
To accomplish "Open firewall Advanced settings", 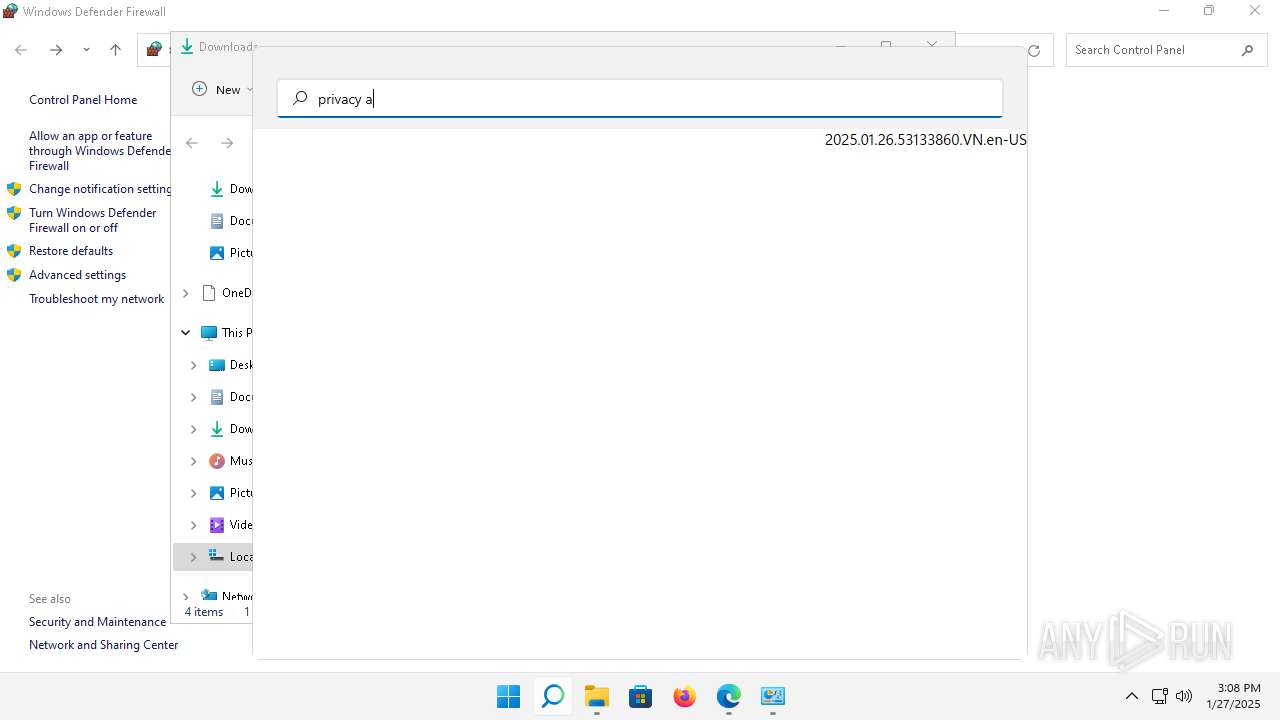I will click(77, 275).
